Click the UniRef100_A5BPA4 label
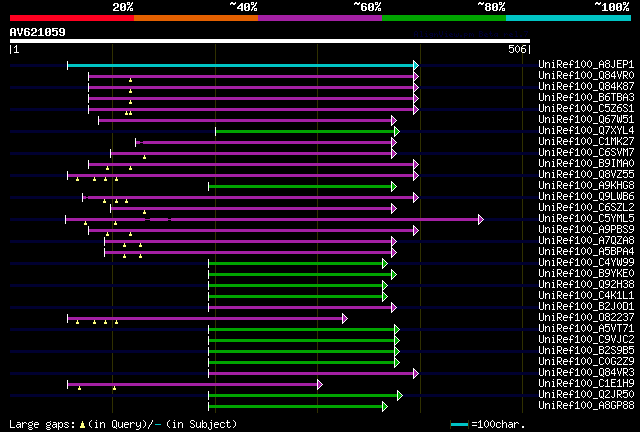The height and width of the screenshot is (432, 640). coord(586,252)
